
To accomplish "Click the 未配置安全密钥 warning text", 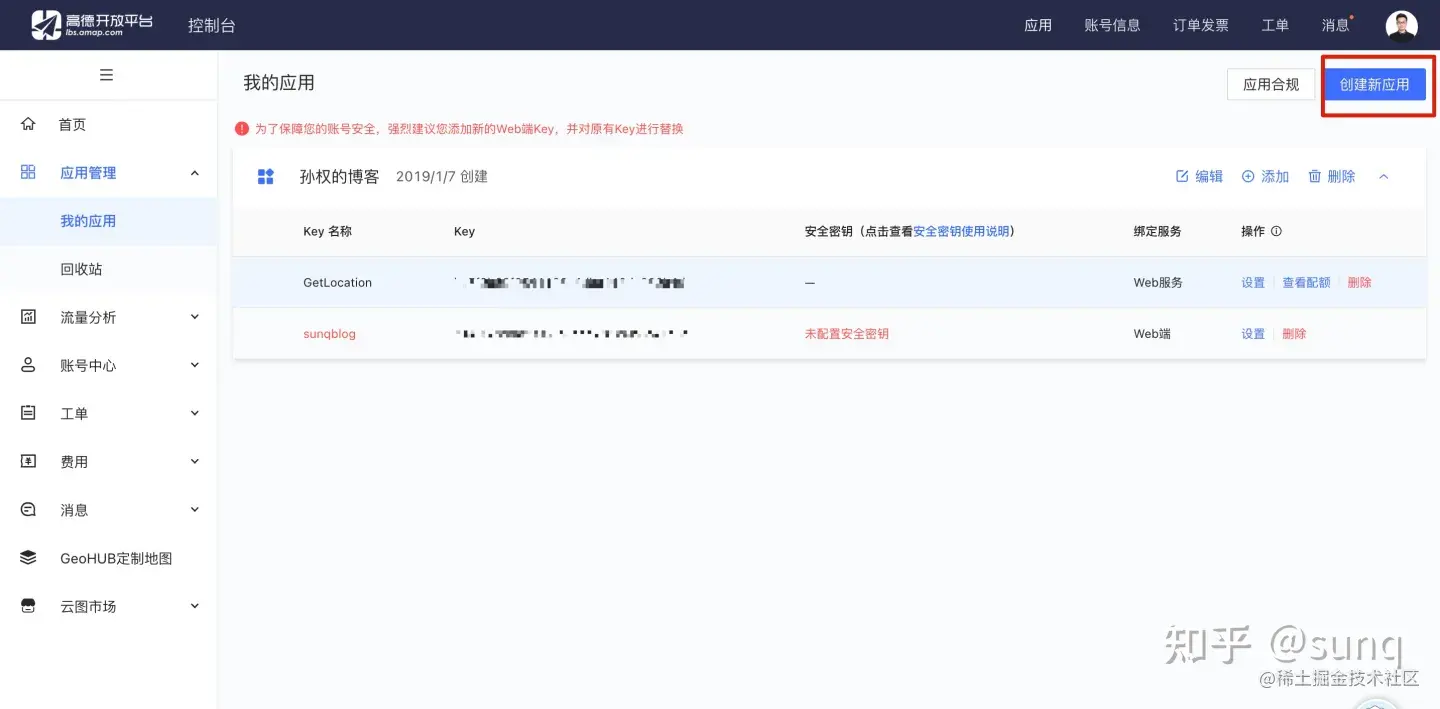I will pos(847,334).
